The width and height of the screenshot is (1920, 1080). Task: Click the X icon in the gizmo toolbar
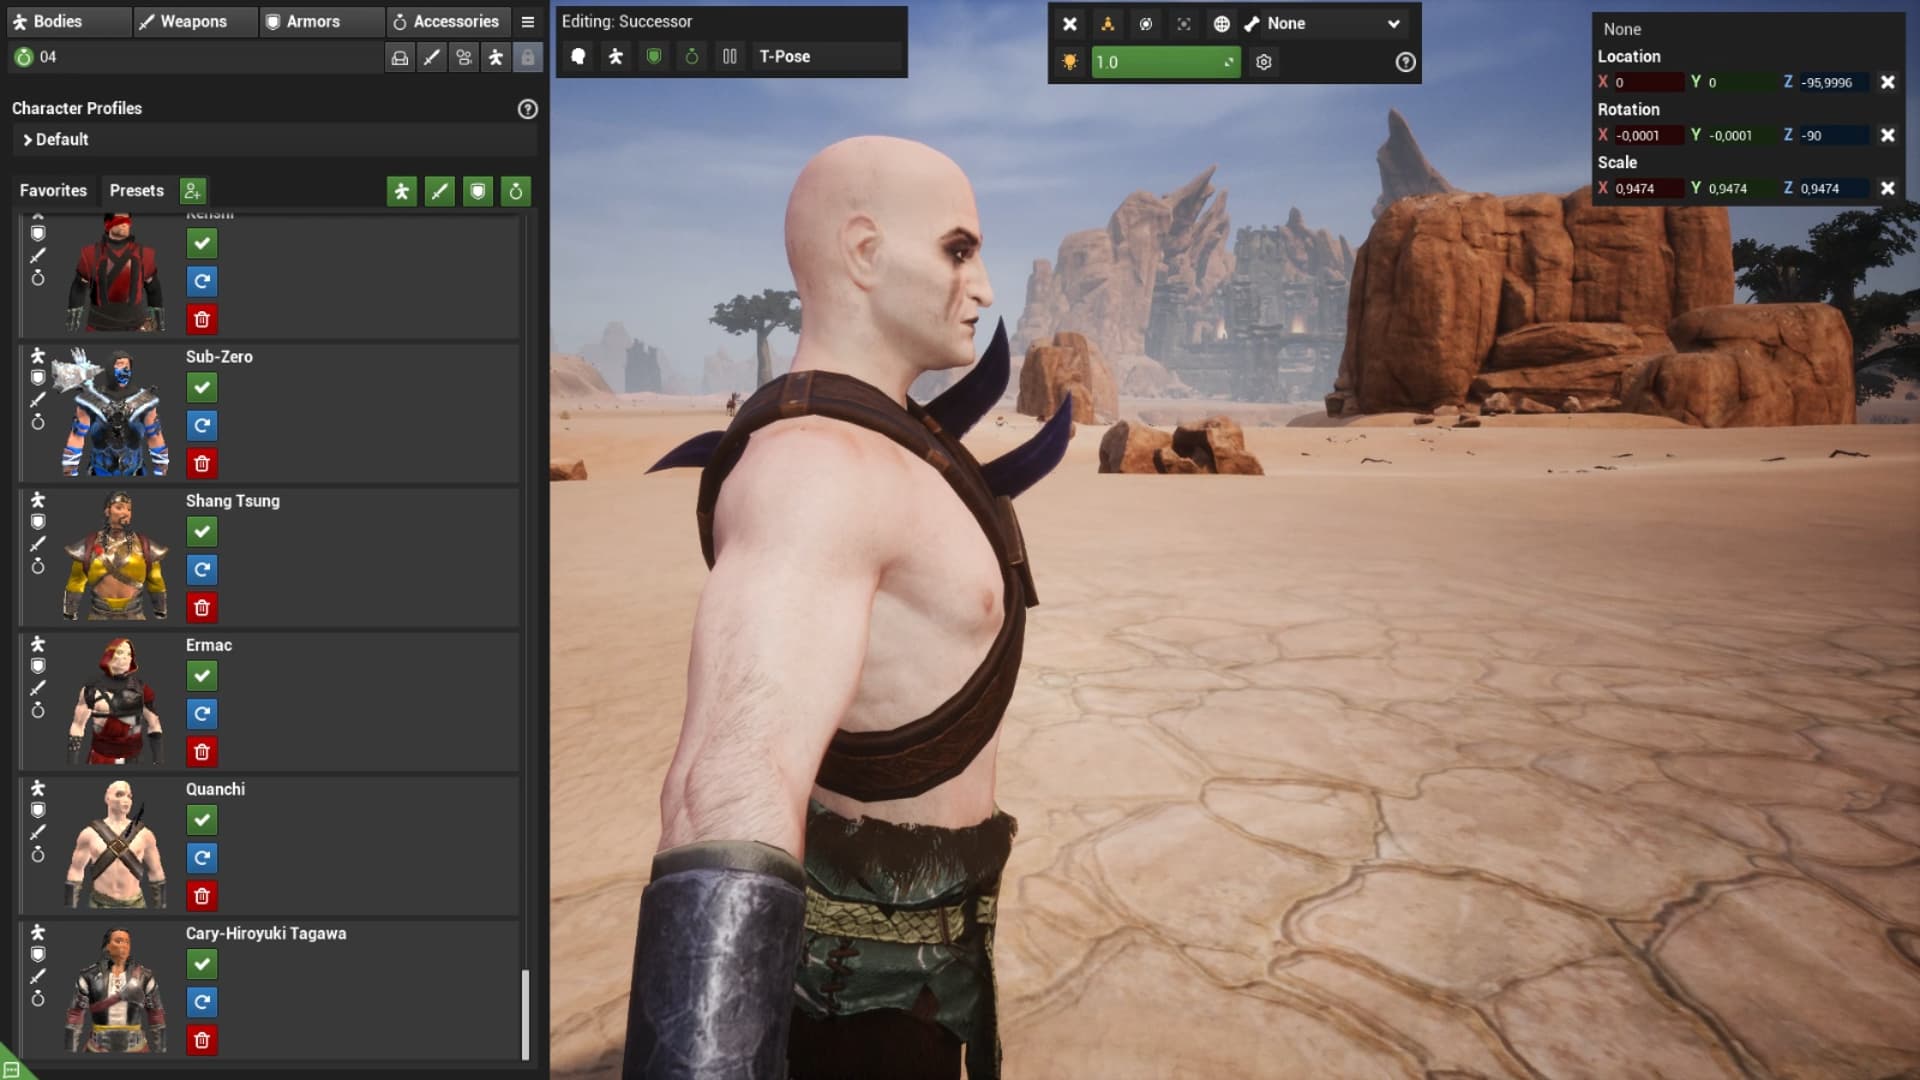[x=1070, y=24]
